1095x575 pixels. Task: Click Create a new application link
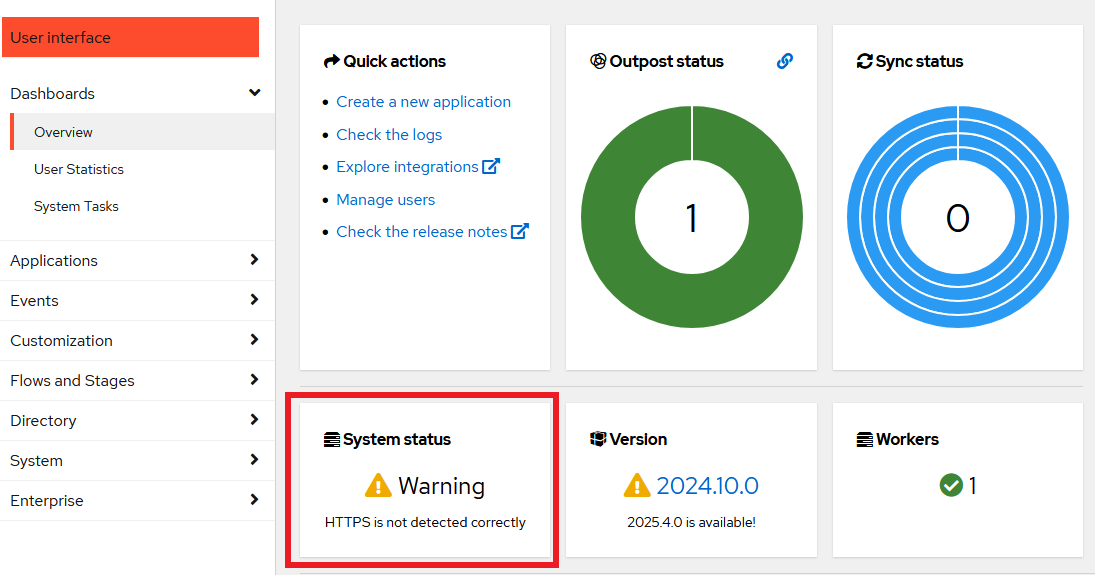[423, 102]
